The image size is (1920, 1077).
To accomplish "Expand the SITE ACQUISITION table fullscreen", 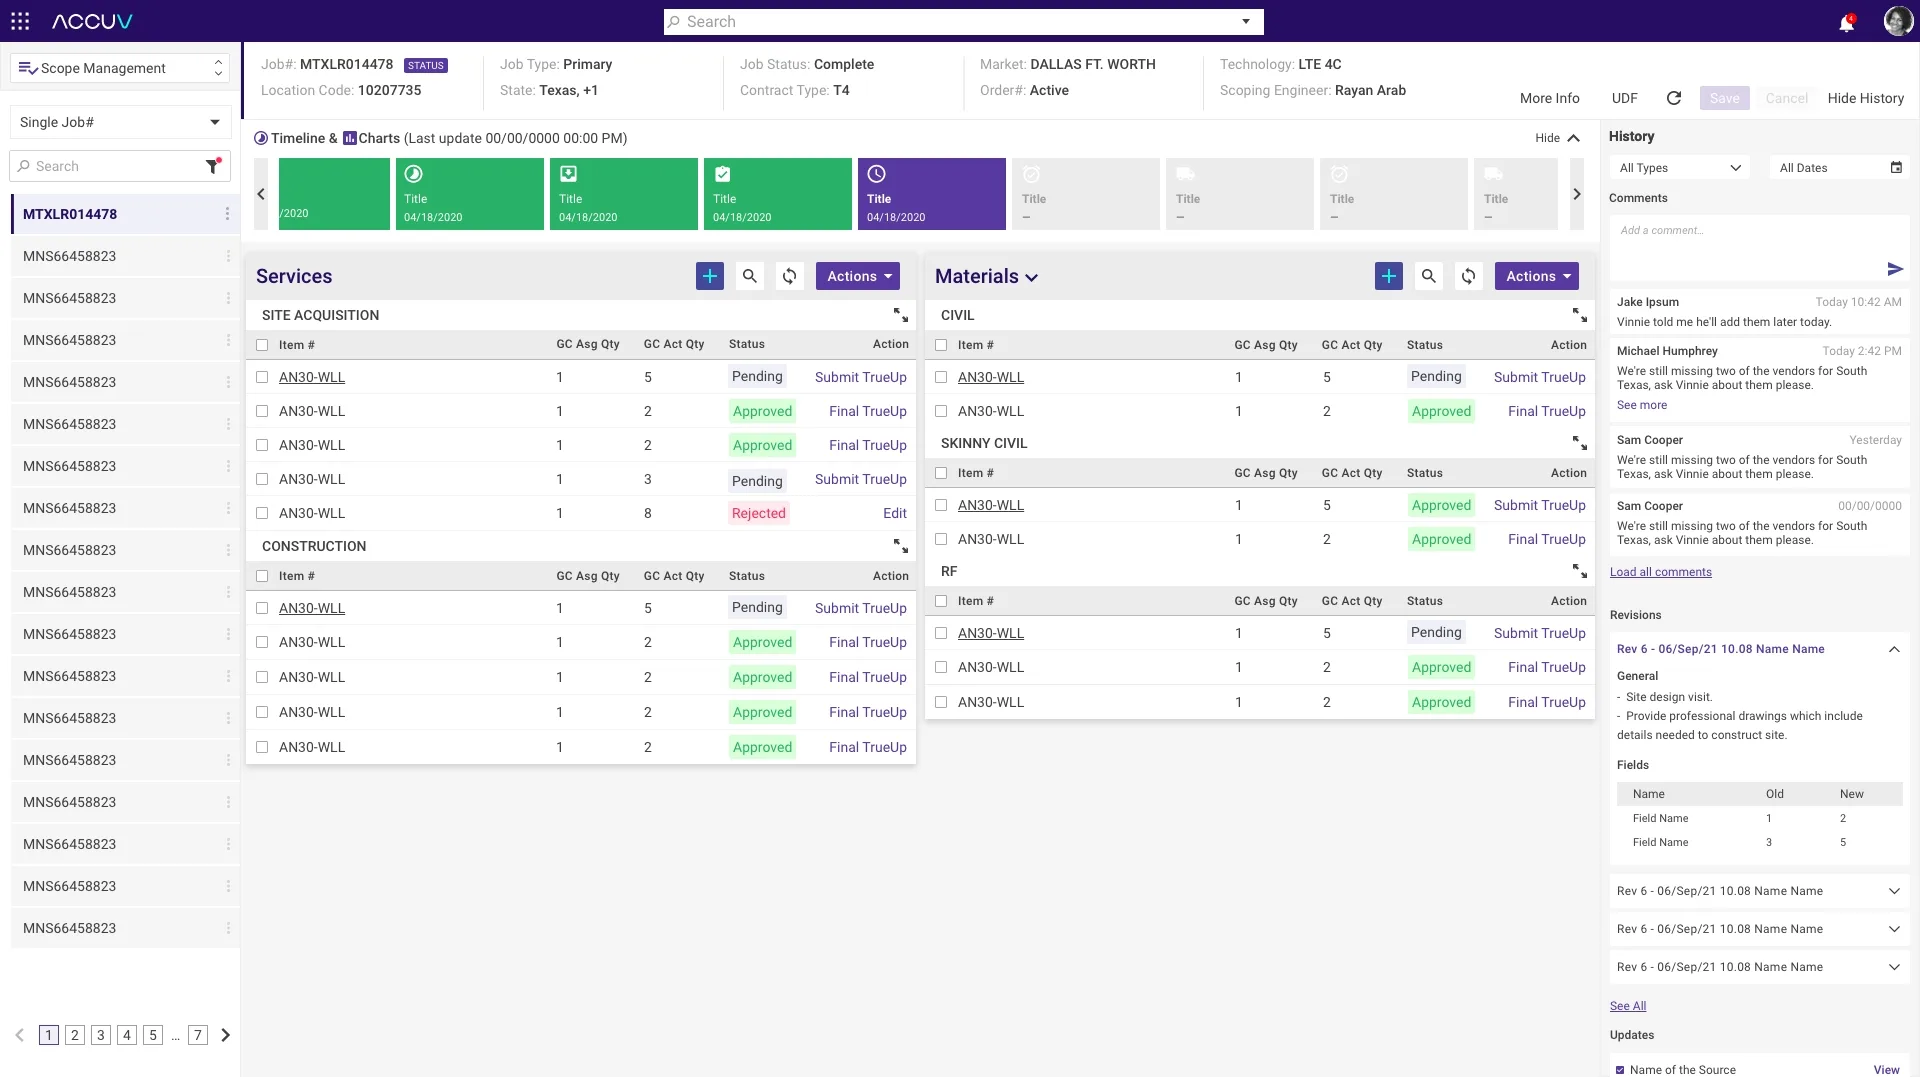I will click(901, 315).
